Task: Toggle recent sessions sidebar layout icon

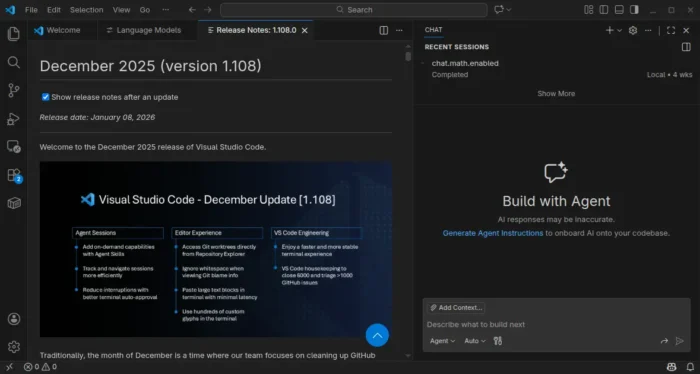Action: tap(686, 47)
